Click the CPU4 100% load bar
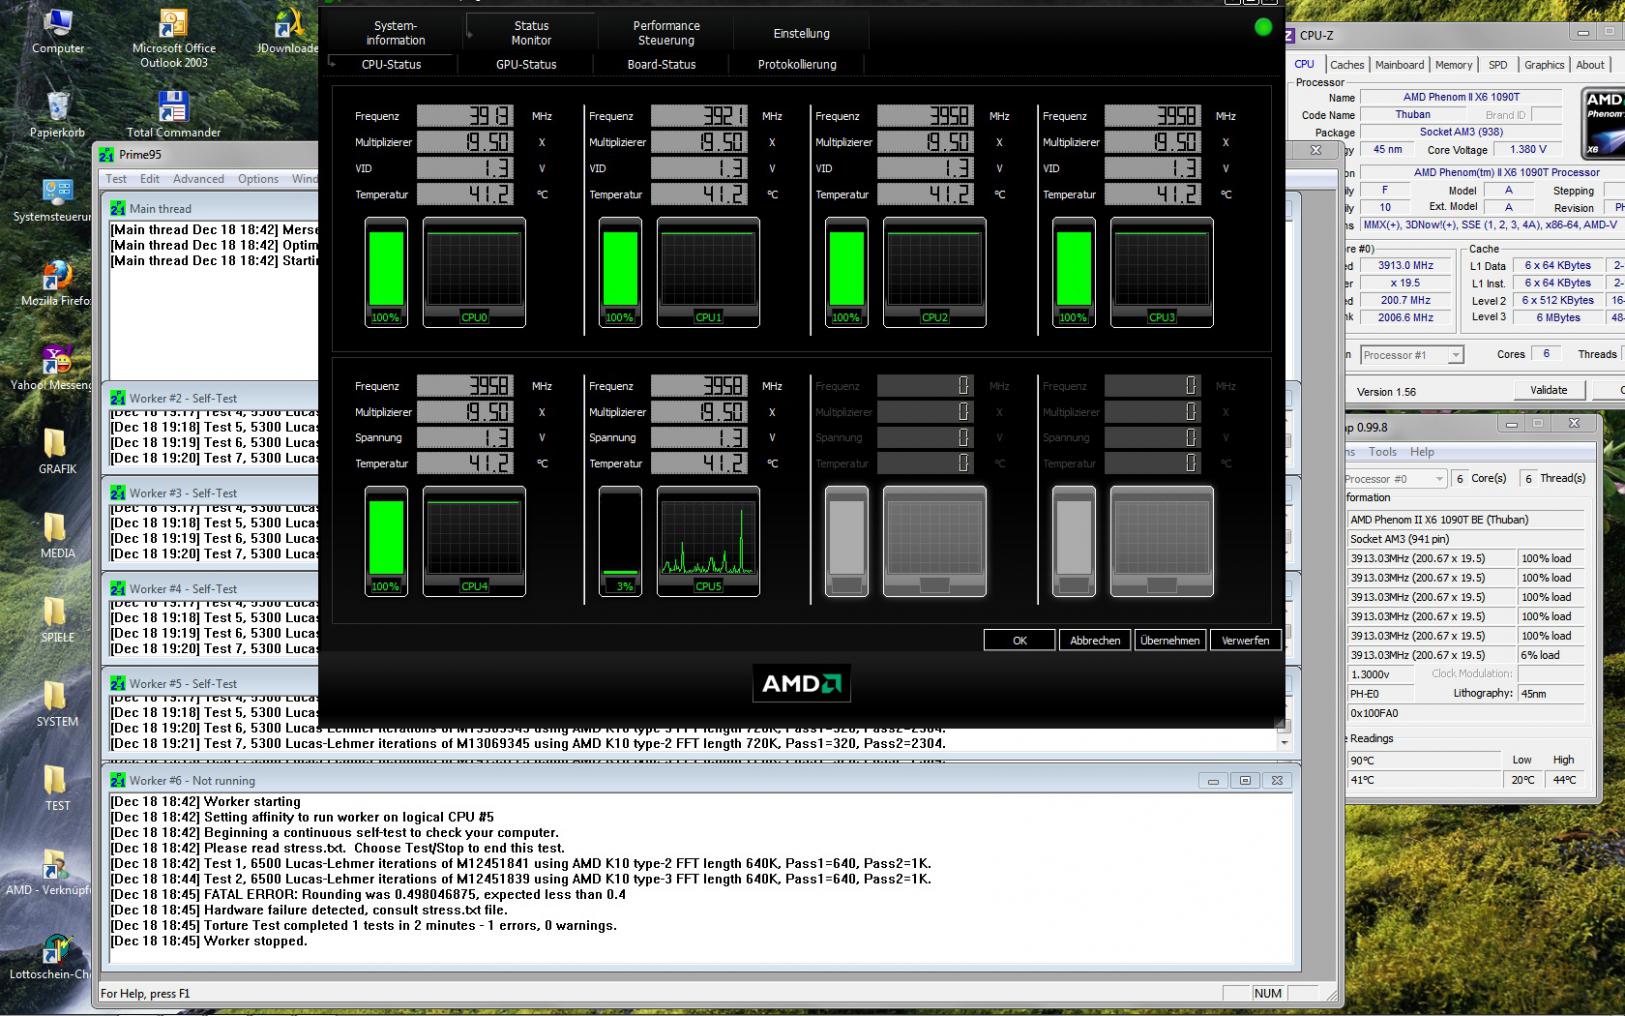1625x1016 pixels. click(386, 541)
